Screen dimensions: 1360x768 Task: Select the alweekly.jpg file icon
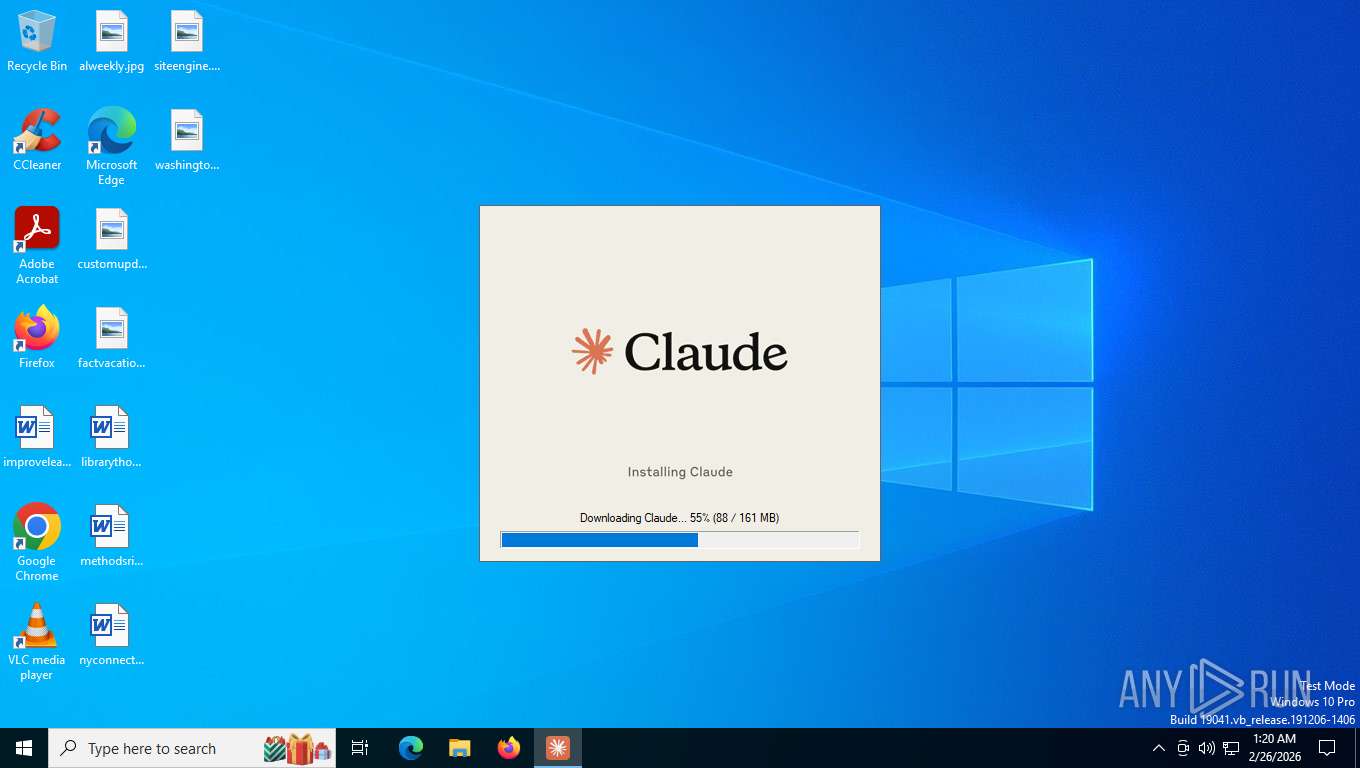click(x=112, y=41)
